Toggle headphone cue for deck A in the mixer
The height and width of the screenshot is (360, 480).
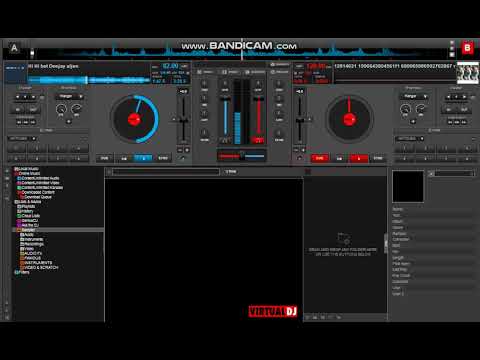(x=225, y=140)
